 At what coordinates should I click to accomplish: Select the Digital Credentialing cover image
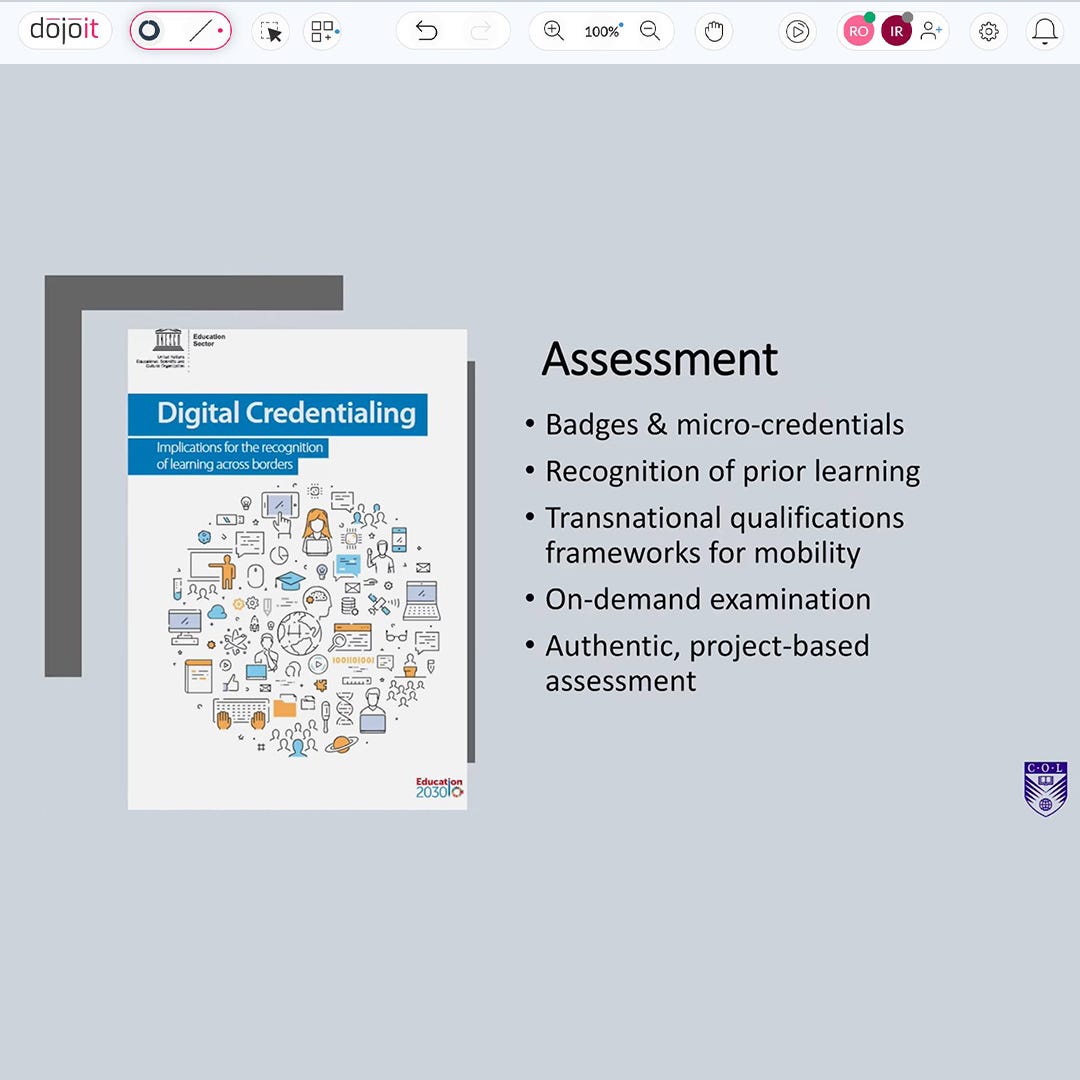point(298,569)
